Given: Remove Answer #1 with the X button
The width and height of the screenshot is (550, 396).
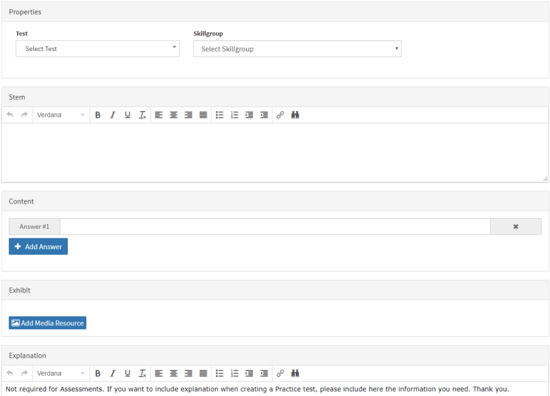Looking at the screenshot, I should click(x=516, y=227).
